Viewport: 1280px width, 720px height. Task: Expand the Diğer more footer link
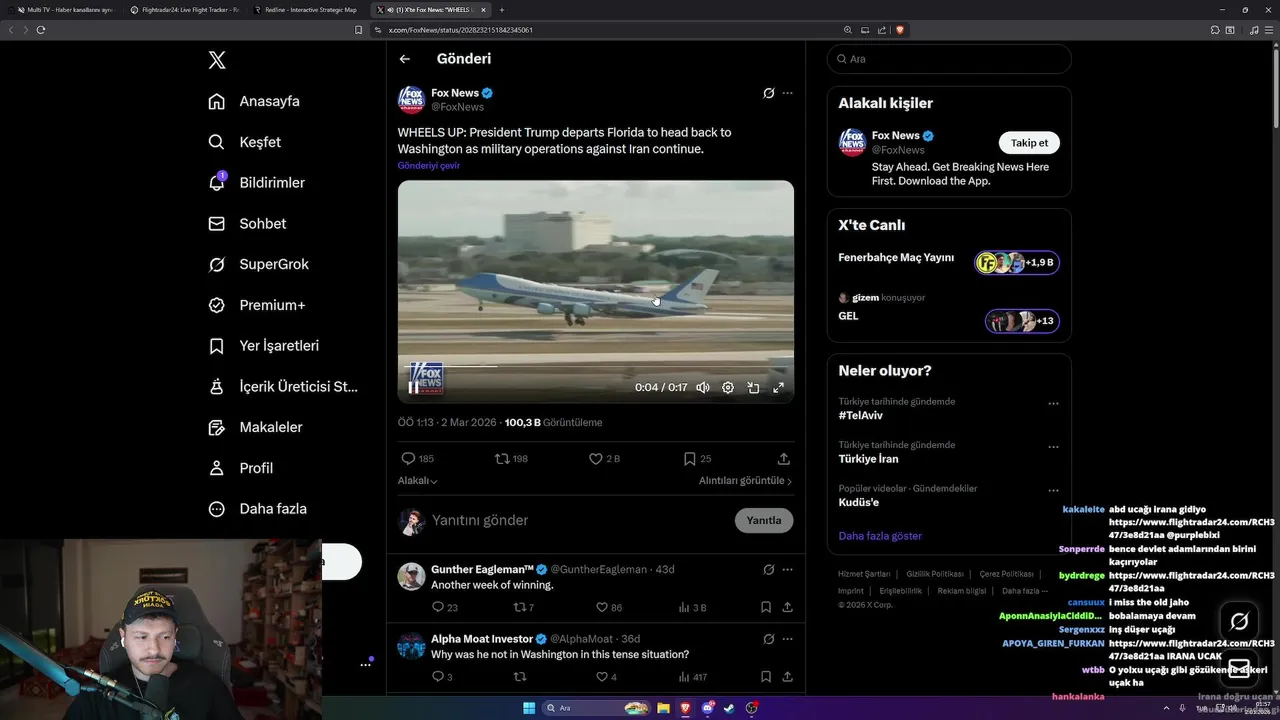(x=1025, y=591)
